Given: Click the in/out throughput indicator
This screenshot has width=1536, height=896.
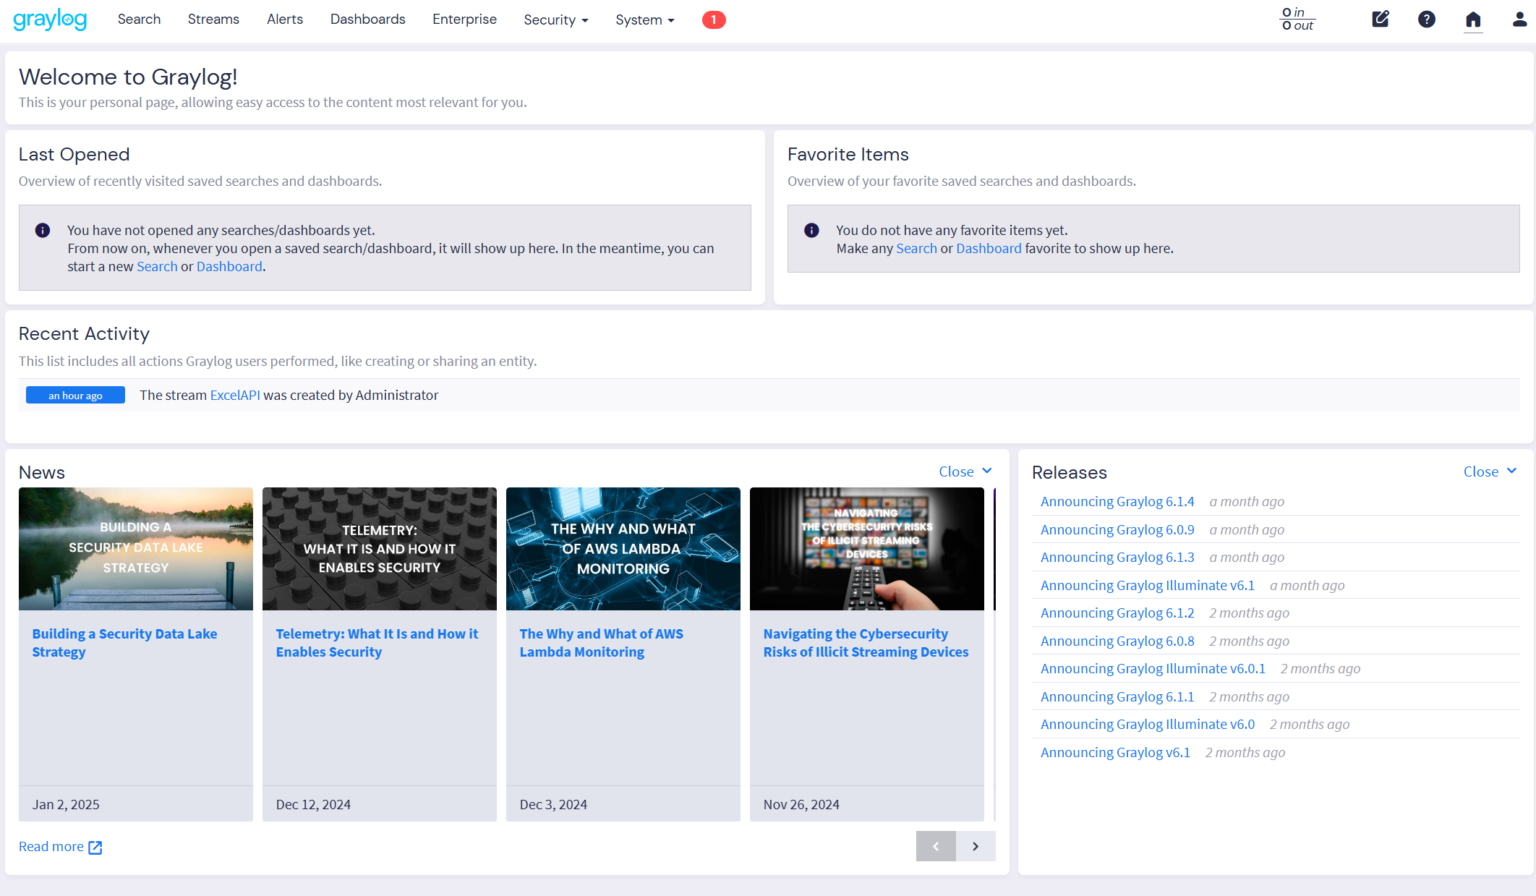Looking at the screenshot, I should (x=1297, y=19).
